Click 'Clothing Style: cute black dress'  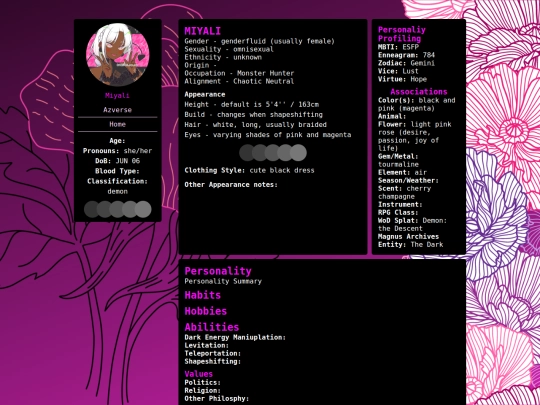(249, 170)
